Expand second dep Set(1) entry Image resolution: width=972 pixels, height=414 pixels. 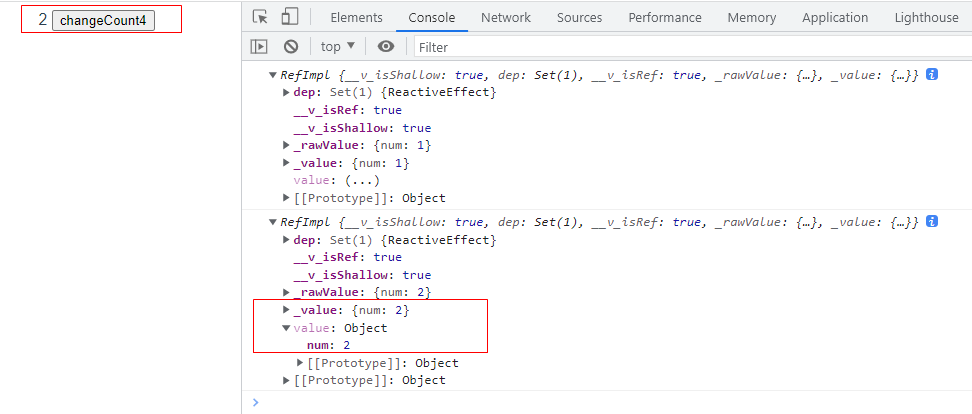click(287, 240)
